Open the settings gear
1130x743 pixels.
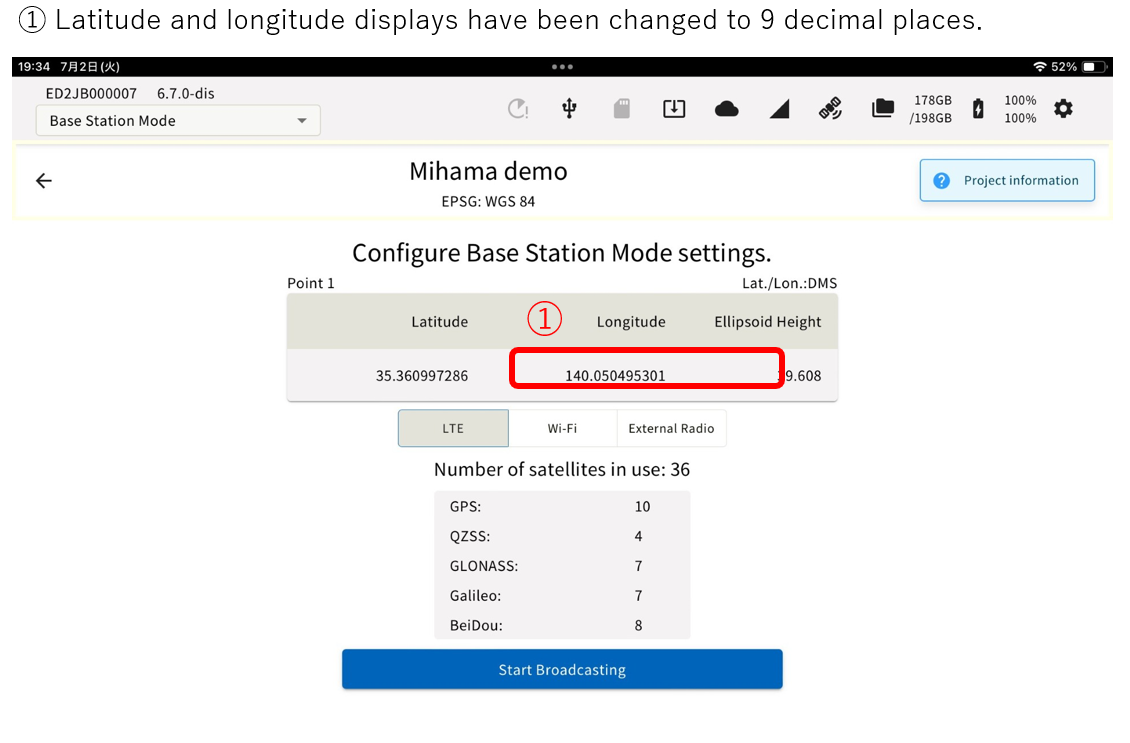pyautogui.click(x=1063, y=109)
